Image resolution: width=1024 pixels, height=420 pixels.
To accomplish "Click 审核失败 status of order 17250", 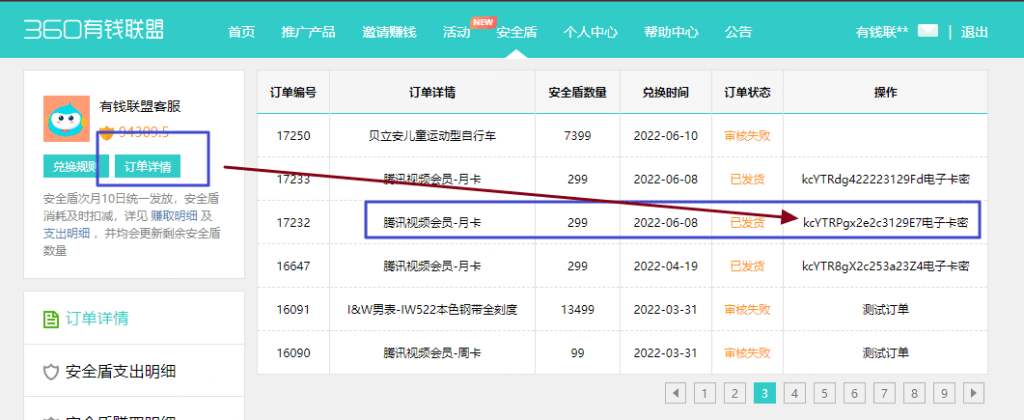I will 747,136.
